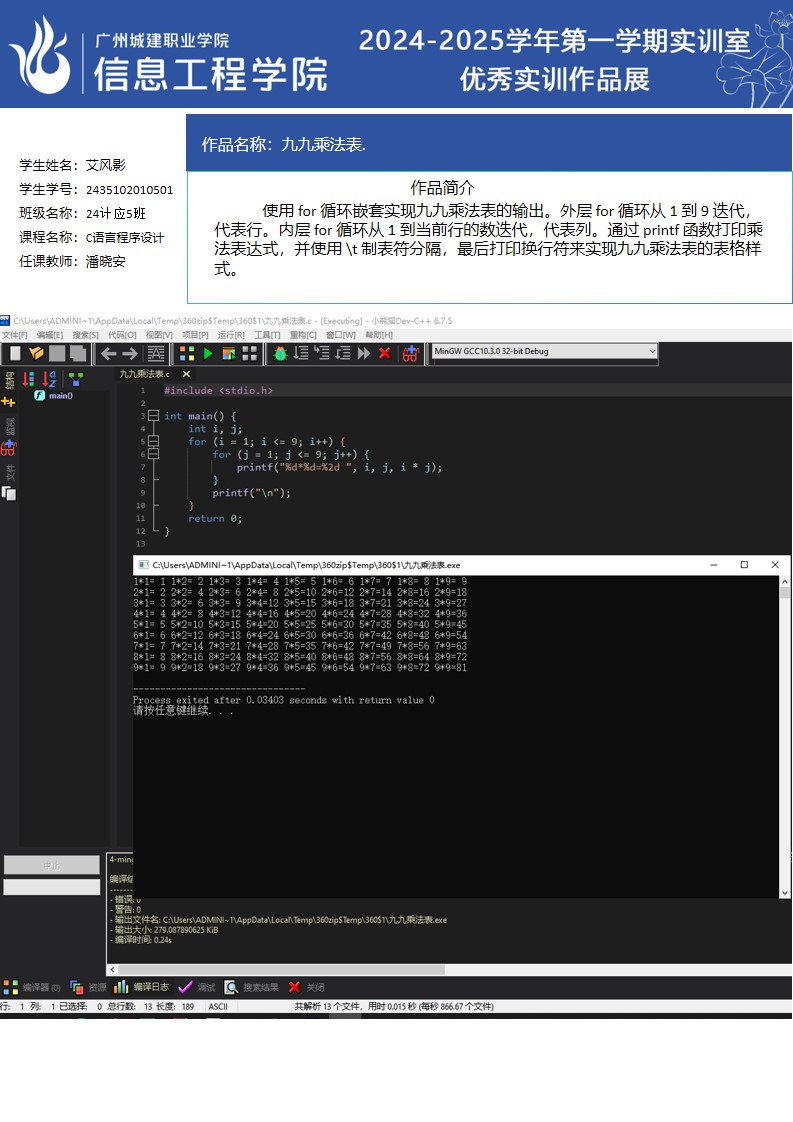Click the Compile colored-squares icon
The image size is (793, 1122).
point(187,353)
